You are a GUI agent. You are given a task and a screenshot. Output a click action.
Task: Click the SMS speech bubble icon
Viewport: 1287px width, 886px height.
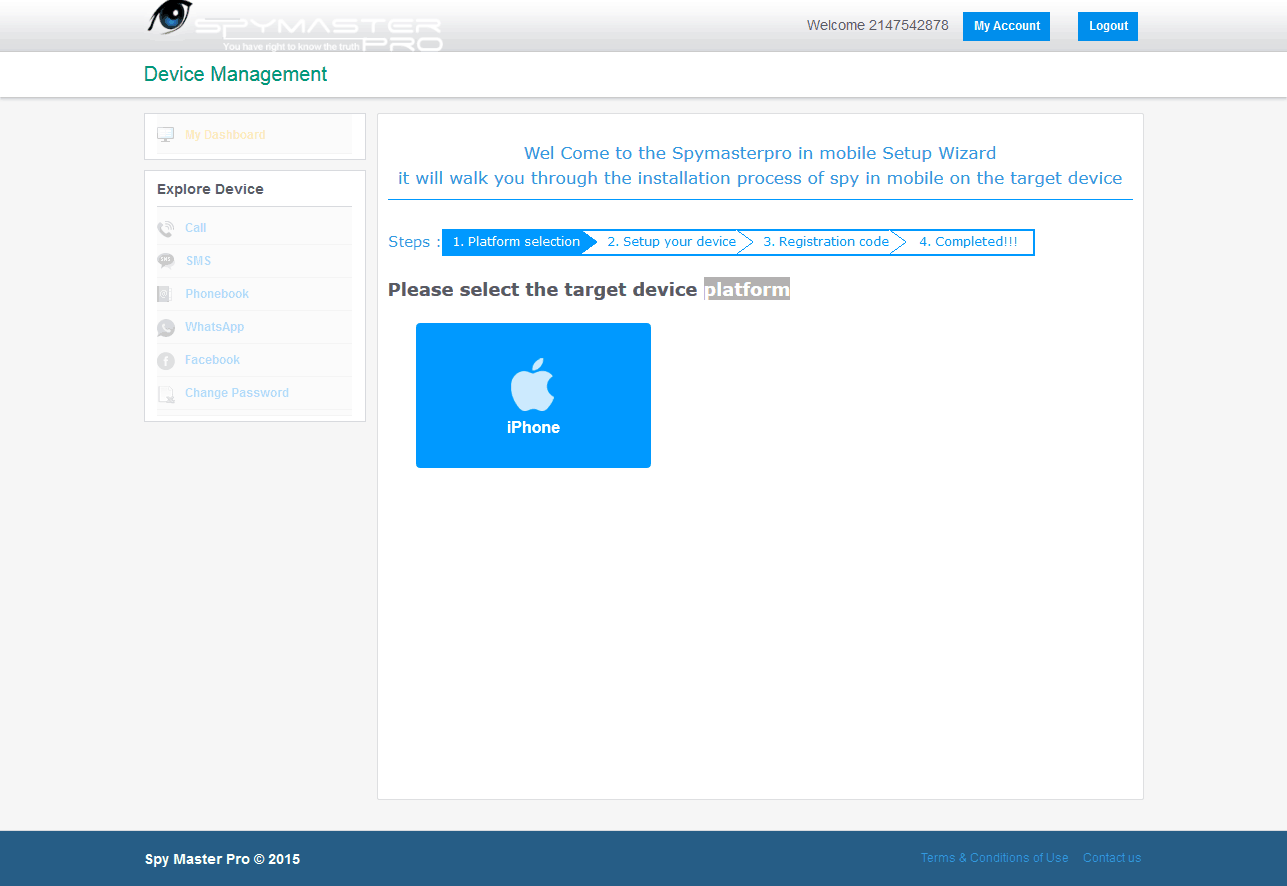pos(166,261)
